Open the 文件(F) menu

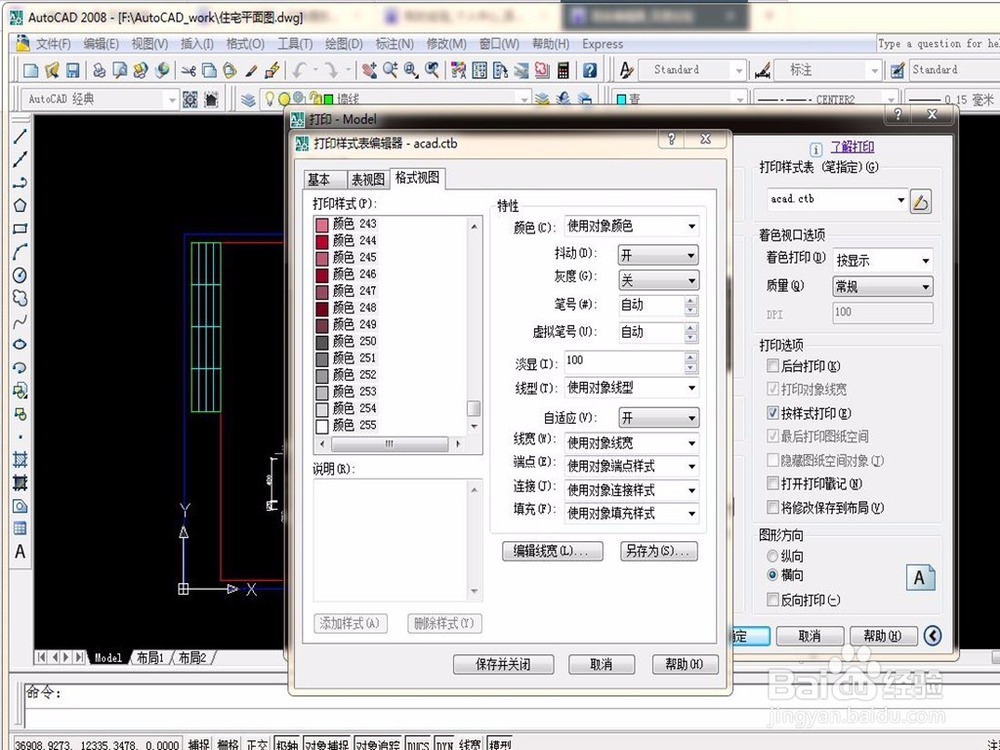click(53, 44)
